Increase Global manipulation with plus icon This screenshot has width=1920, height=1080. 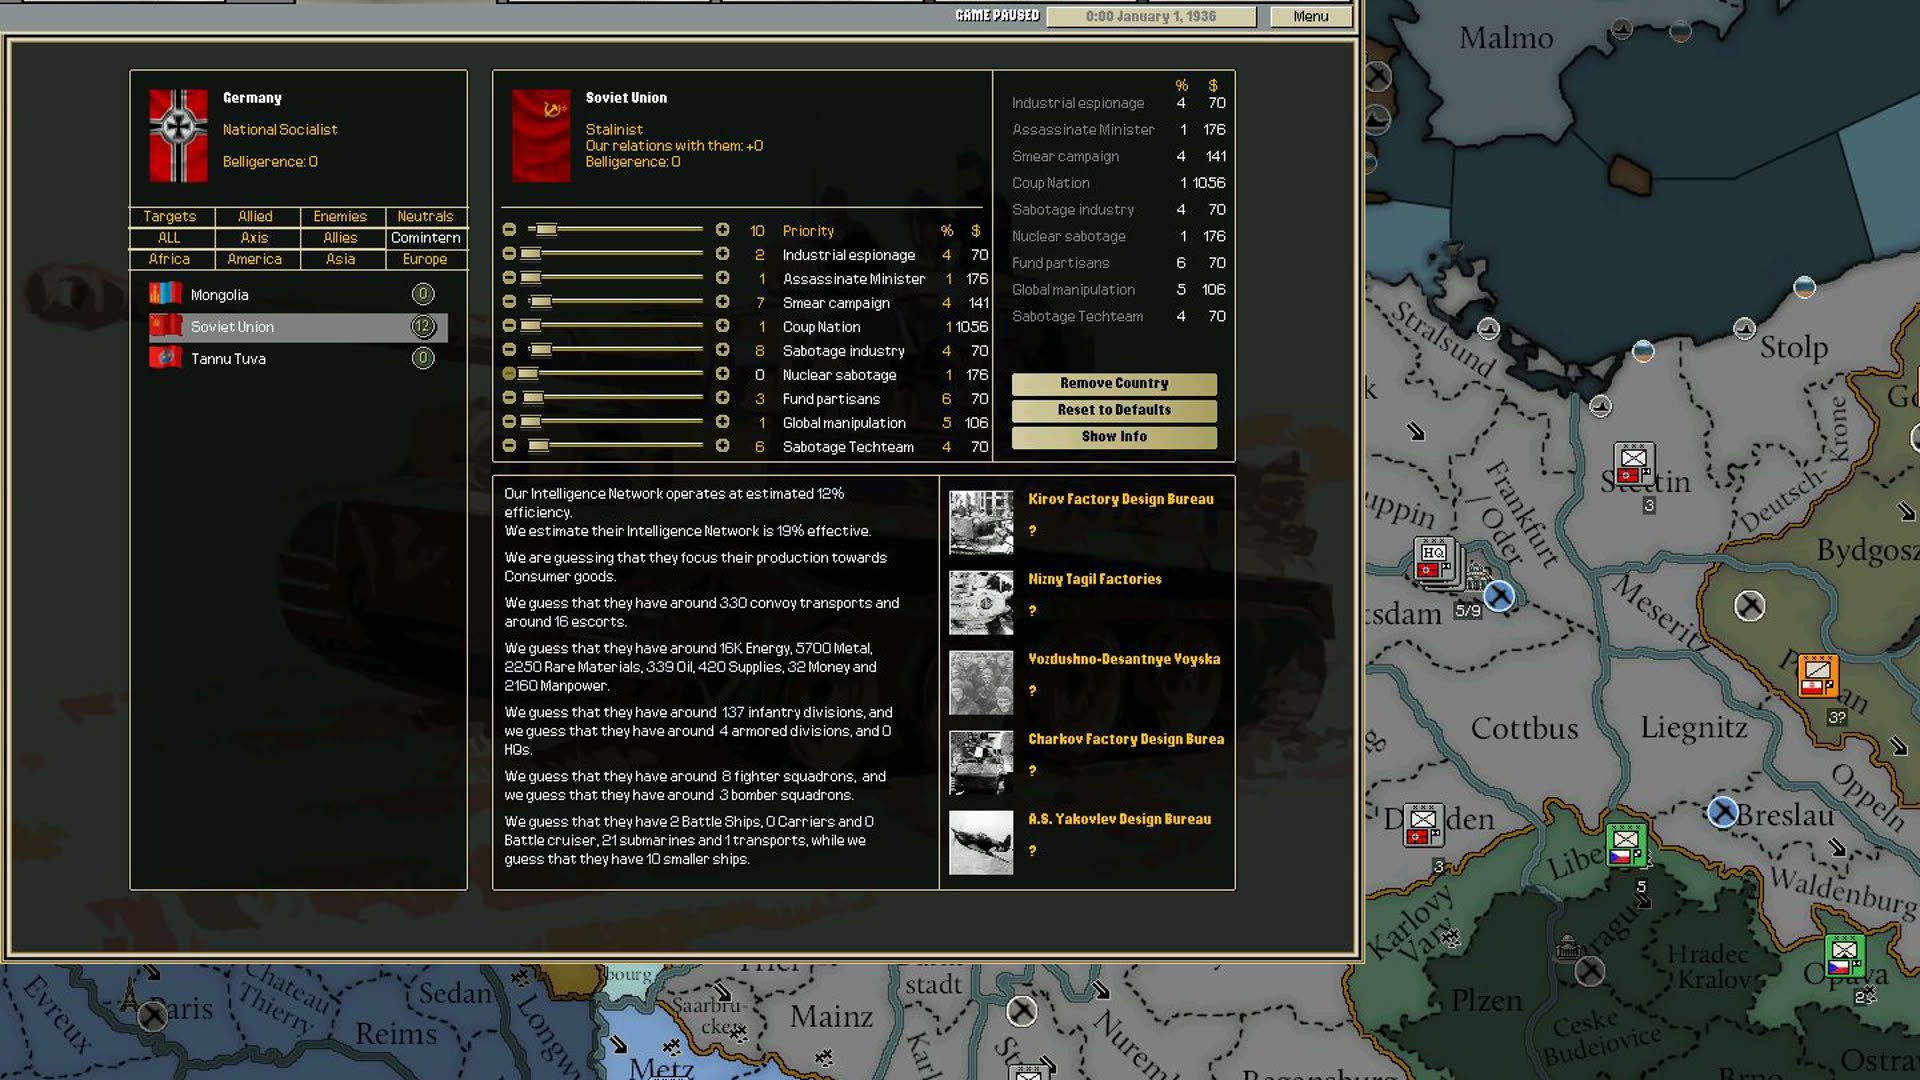722,422
